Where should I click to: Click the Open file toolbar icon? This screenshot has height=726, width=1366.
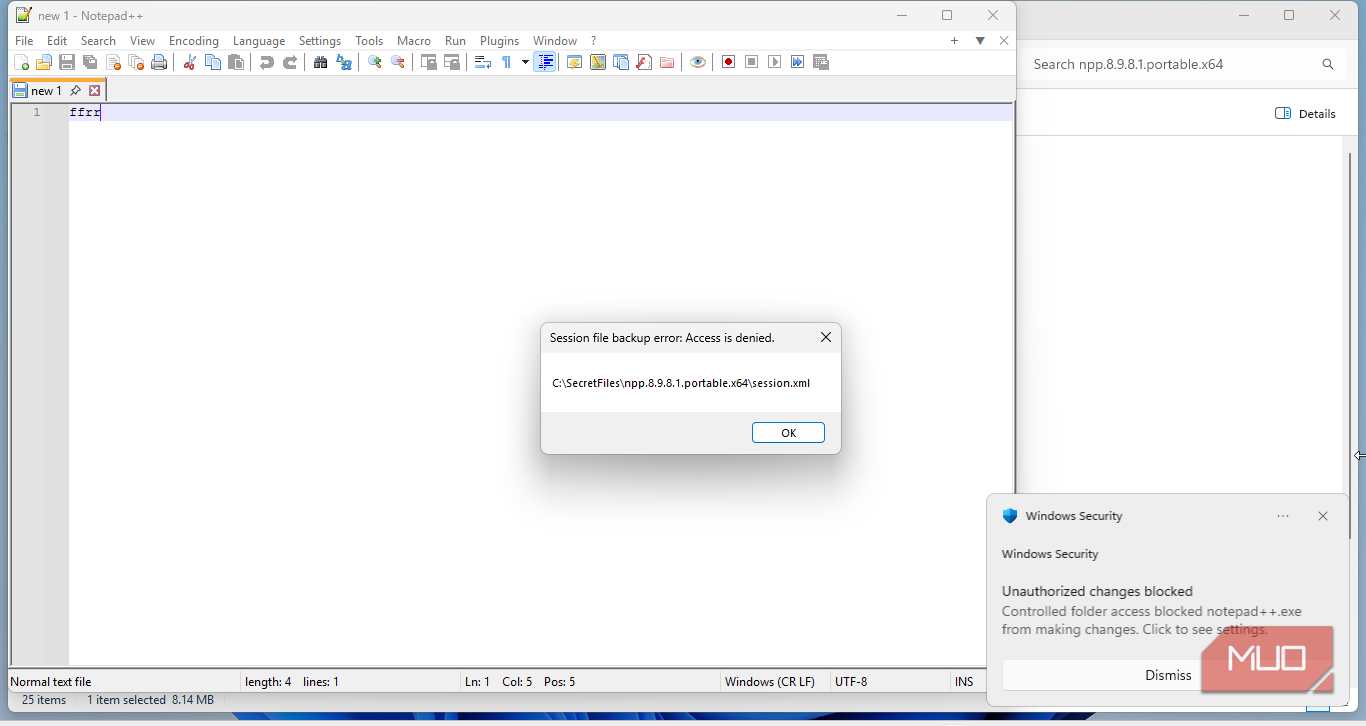pyautogui.click(x=44, y=62)
